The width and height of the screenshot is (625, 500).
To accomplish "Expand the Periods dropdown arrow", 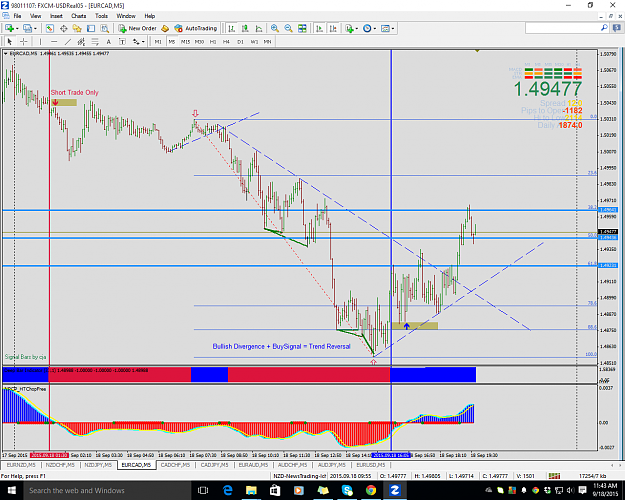I will (x=375, y=28).
